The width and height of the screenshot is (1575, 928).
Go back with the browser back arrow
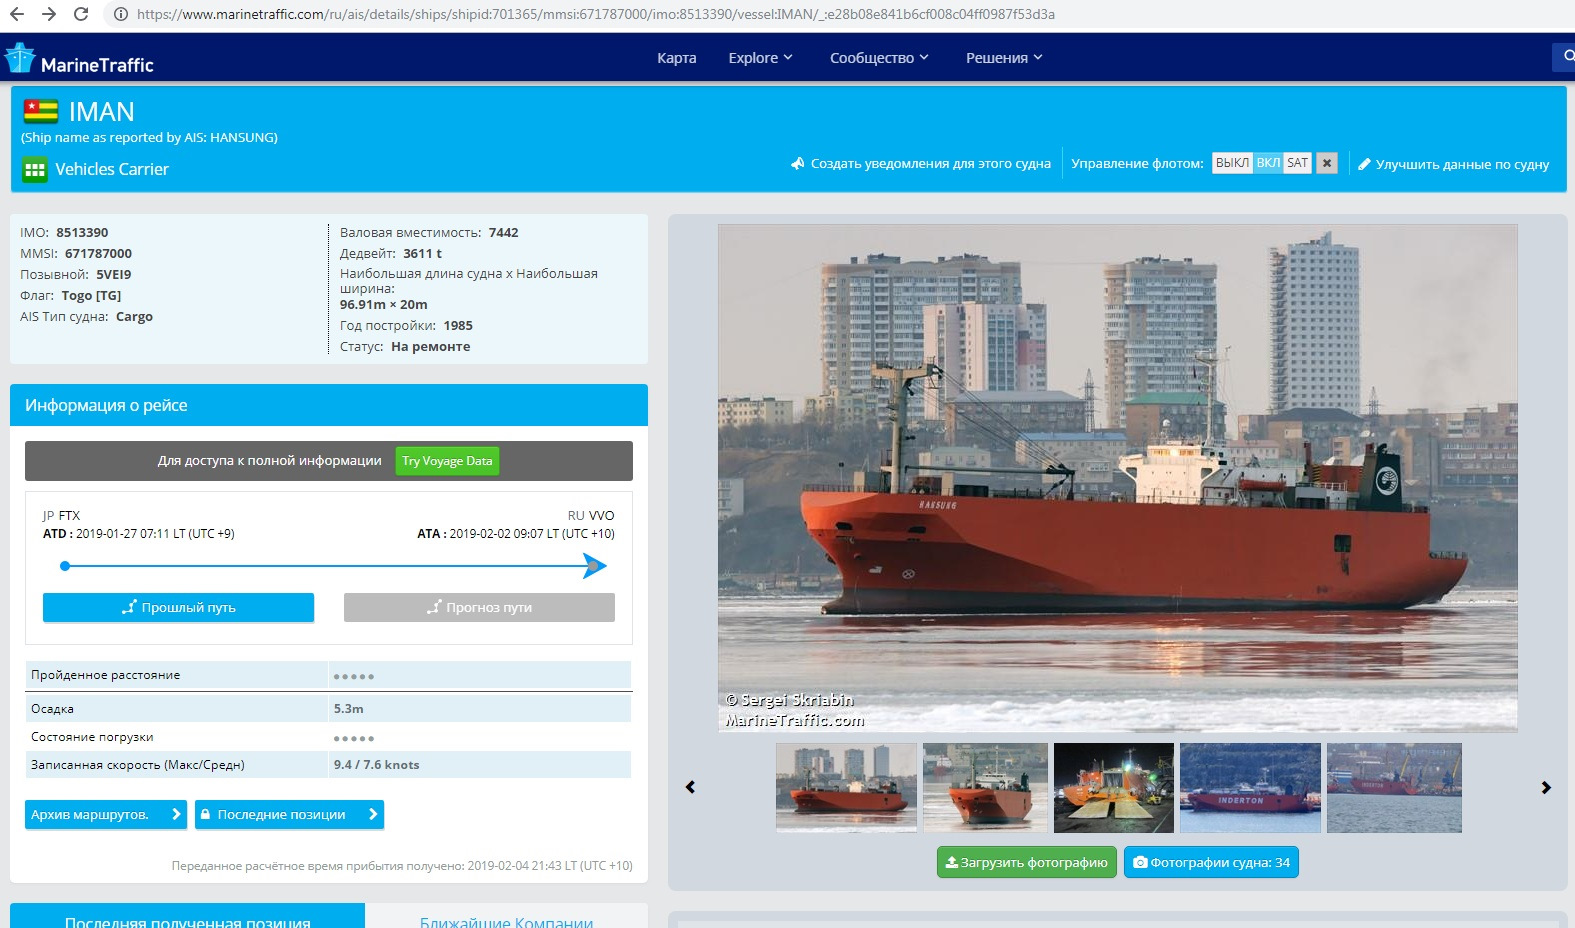[x=16, y=14]
